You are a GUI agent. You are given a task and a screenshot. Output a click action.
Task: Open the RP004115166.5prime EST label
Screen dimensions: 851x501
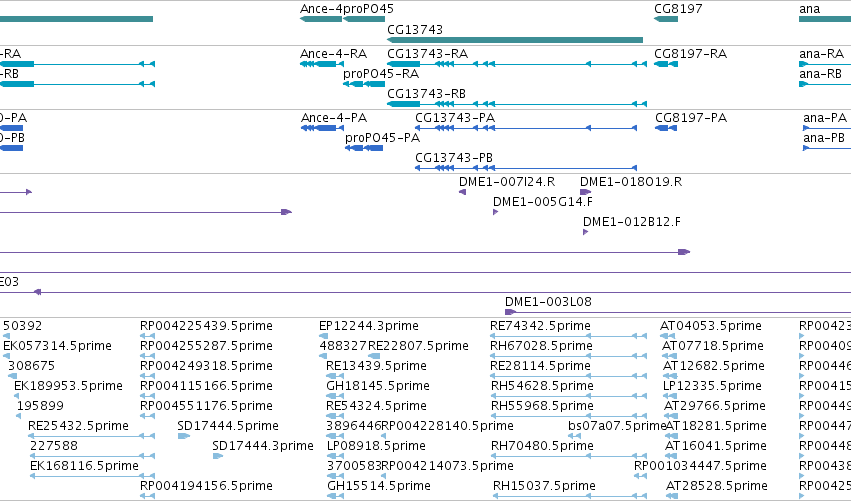coord(206,386)
